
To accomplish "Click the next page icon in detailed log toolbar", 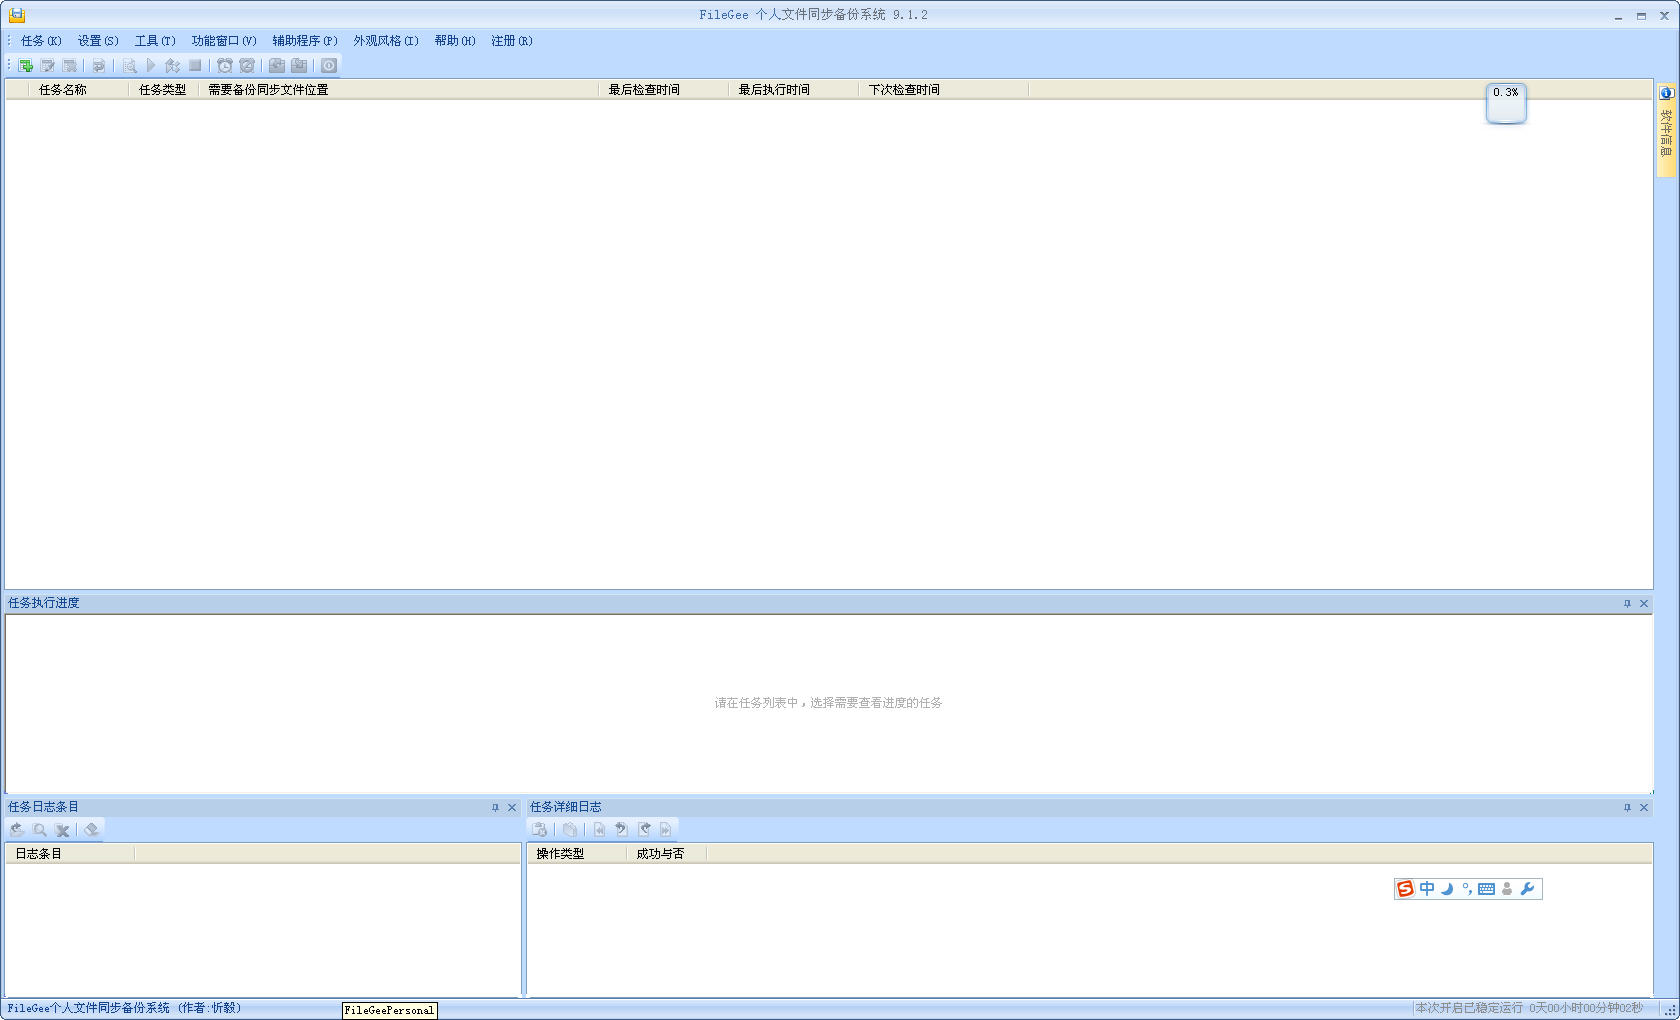I will point(644,829).
